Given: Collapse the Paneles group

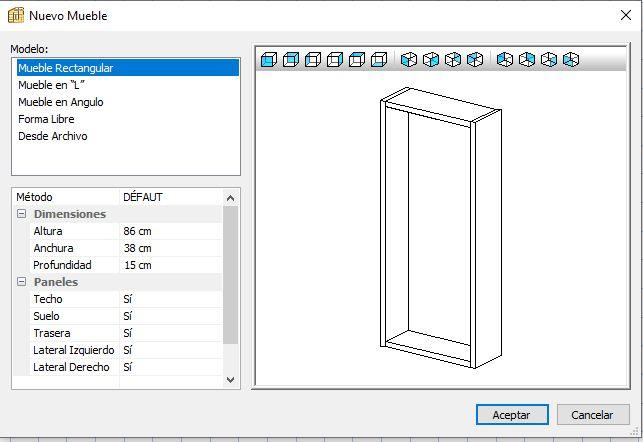Looking at the screenshot, I should tap(21, 282).
